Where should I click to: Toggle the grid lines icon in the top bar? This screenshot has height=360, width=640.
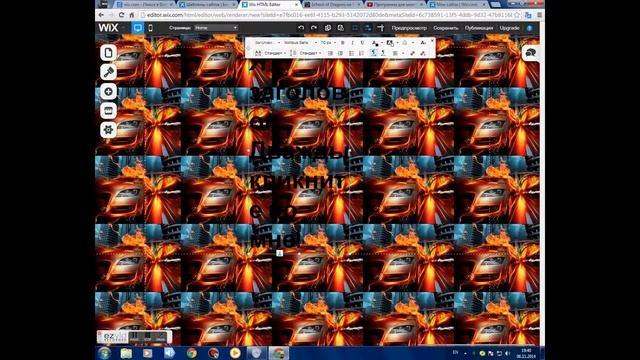tap(355, 28)
